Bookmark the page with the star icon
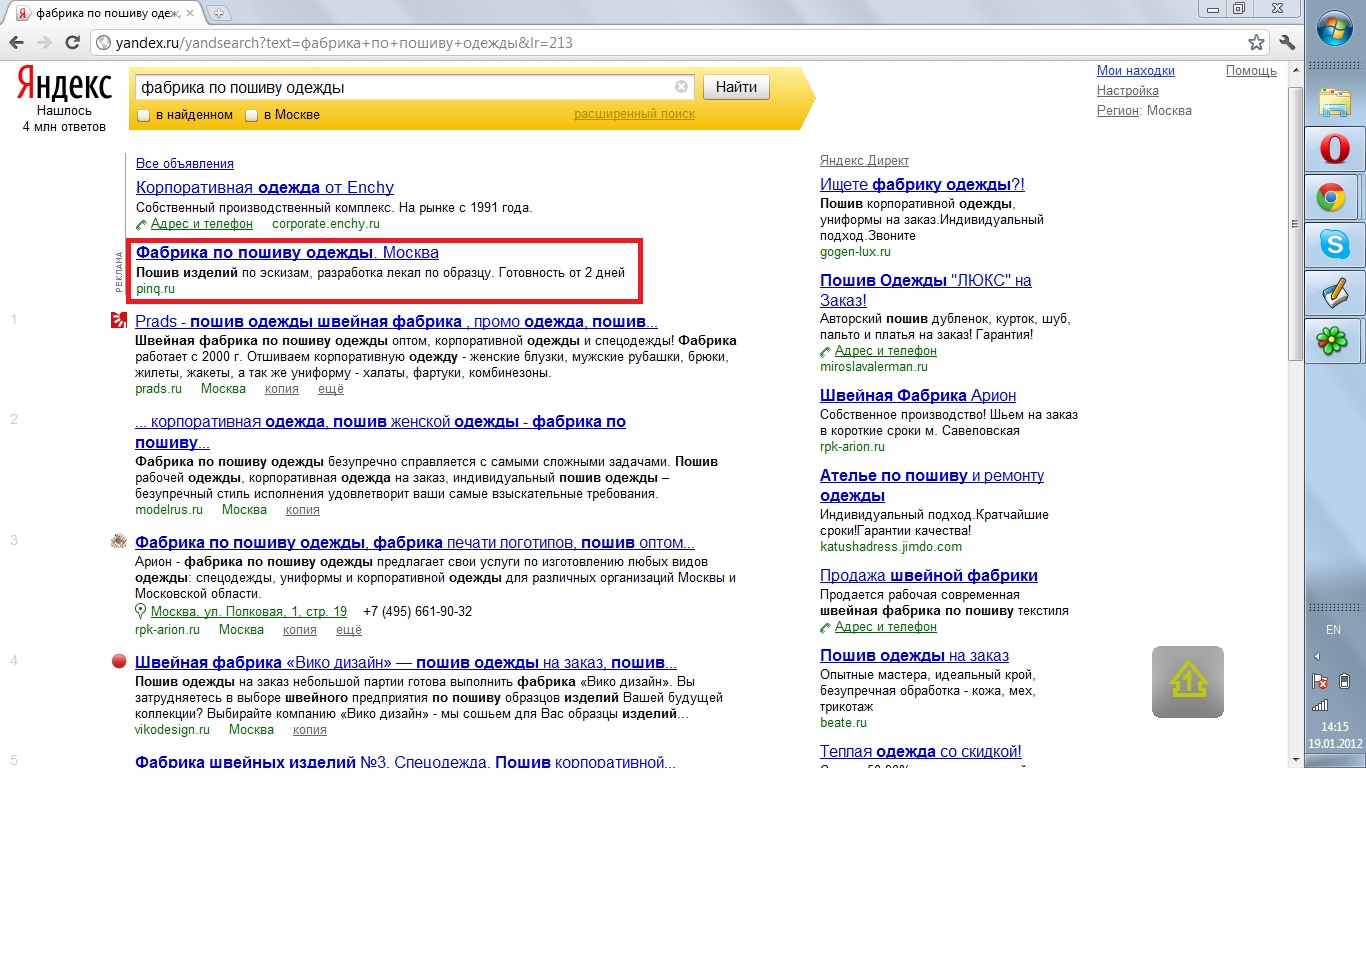The image size is (1366, 958). pos(1256,42)
